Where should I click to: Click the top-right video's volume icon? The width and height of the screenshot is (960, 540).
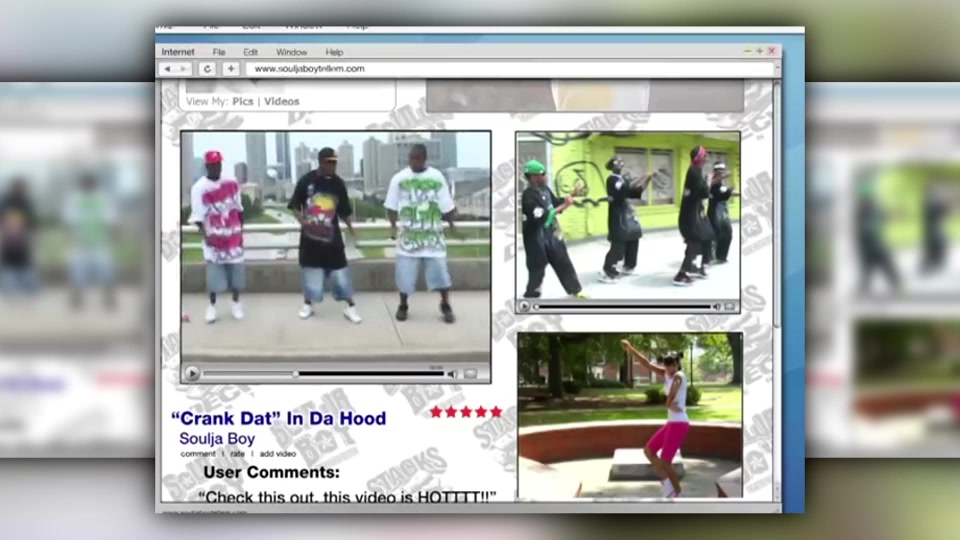click(716, 306)
